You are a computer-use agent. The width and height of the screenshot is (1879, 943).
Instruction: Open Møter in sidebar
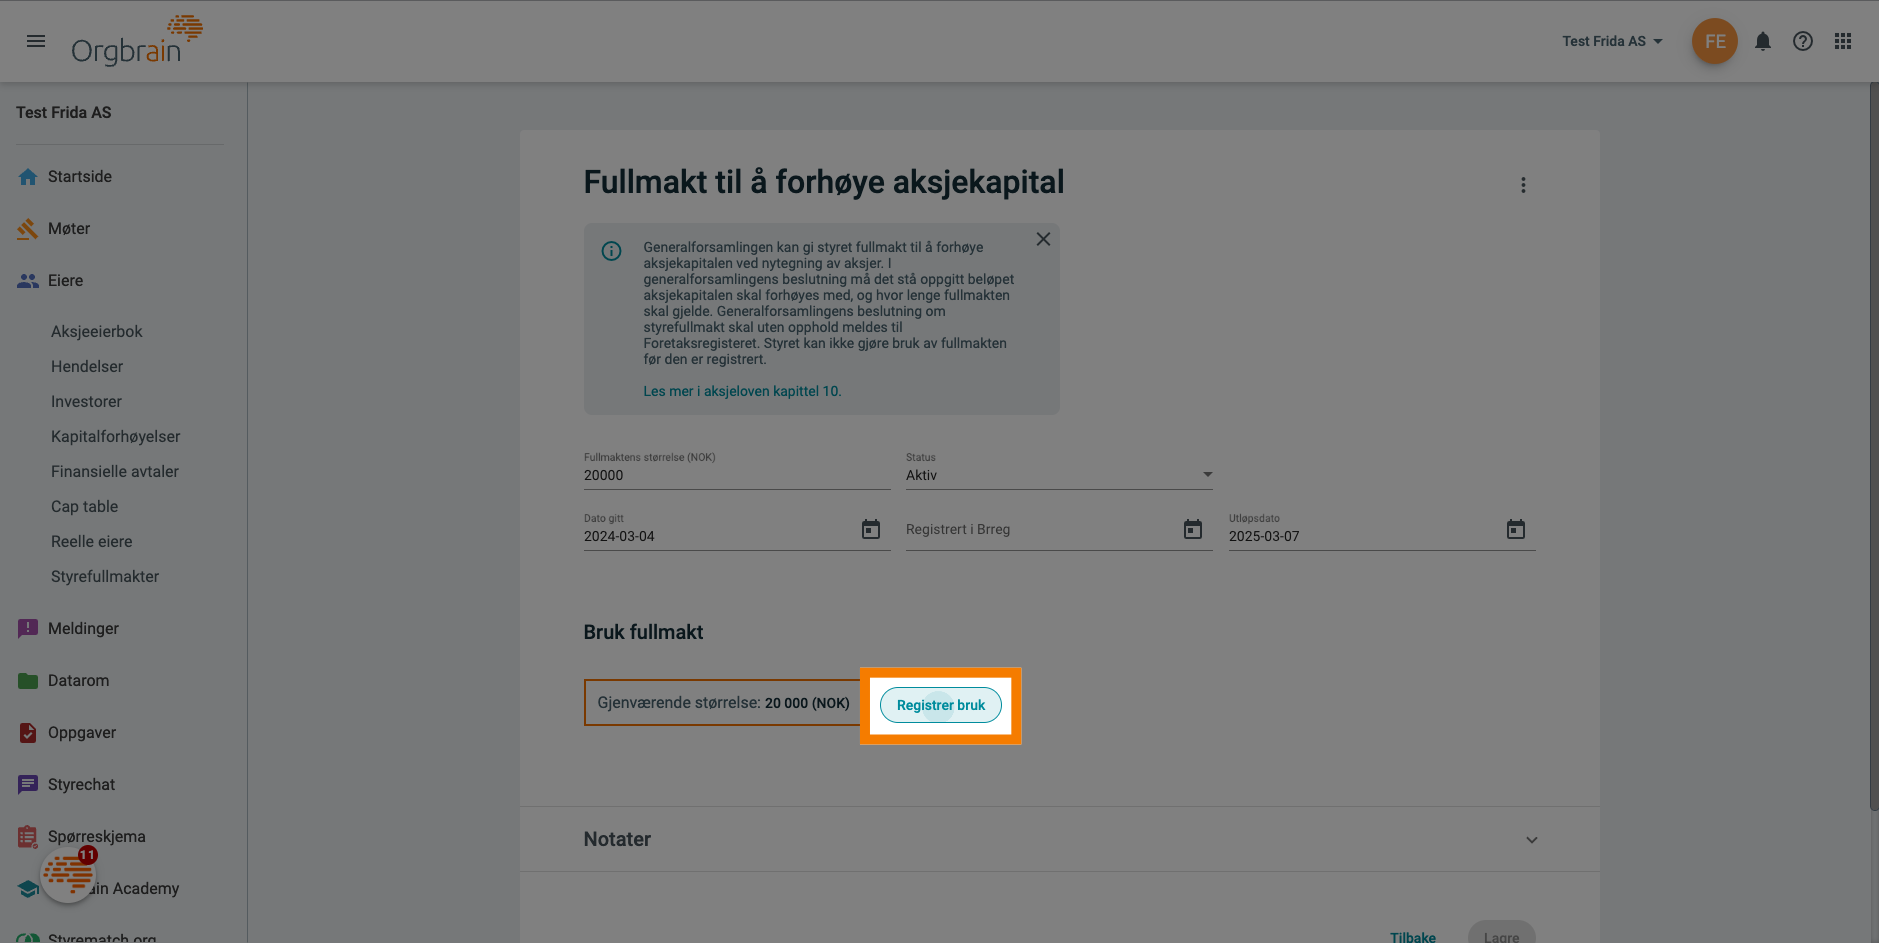[69, 228]
